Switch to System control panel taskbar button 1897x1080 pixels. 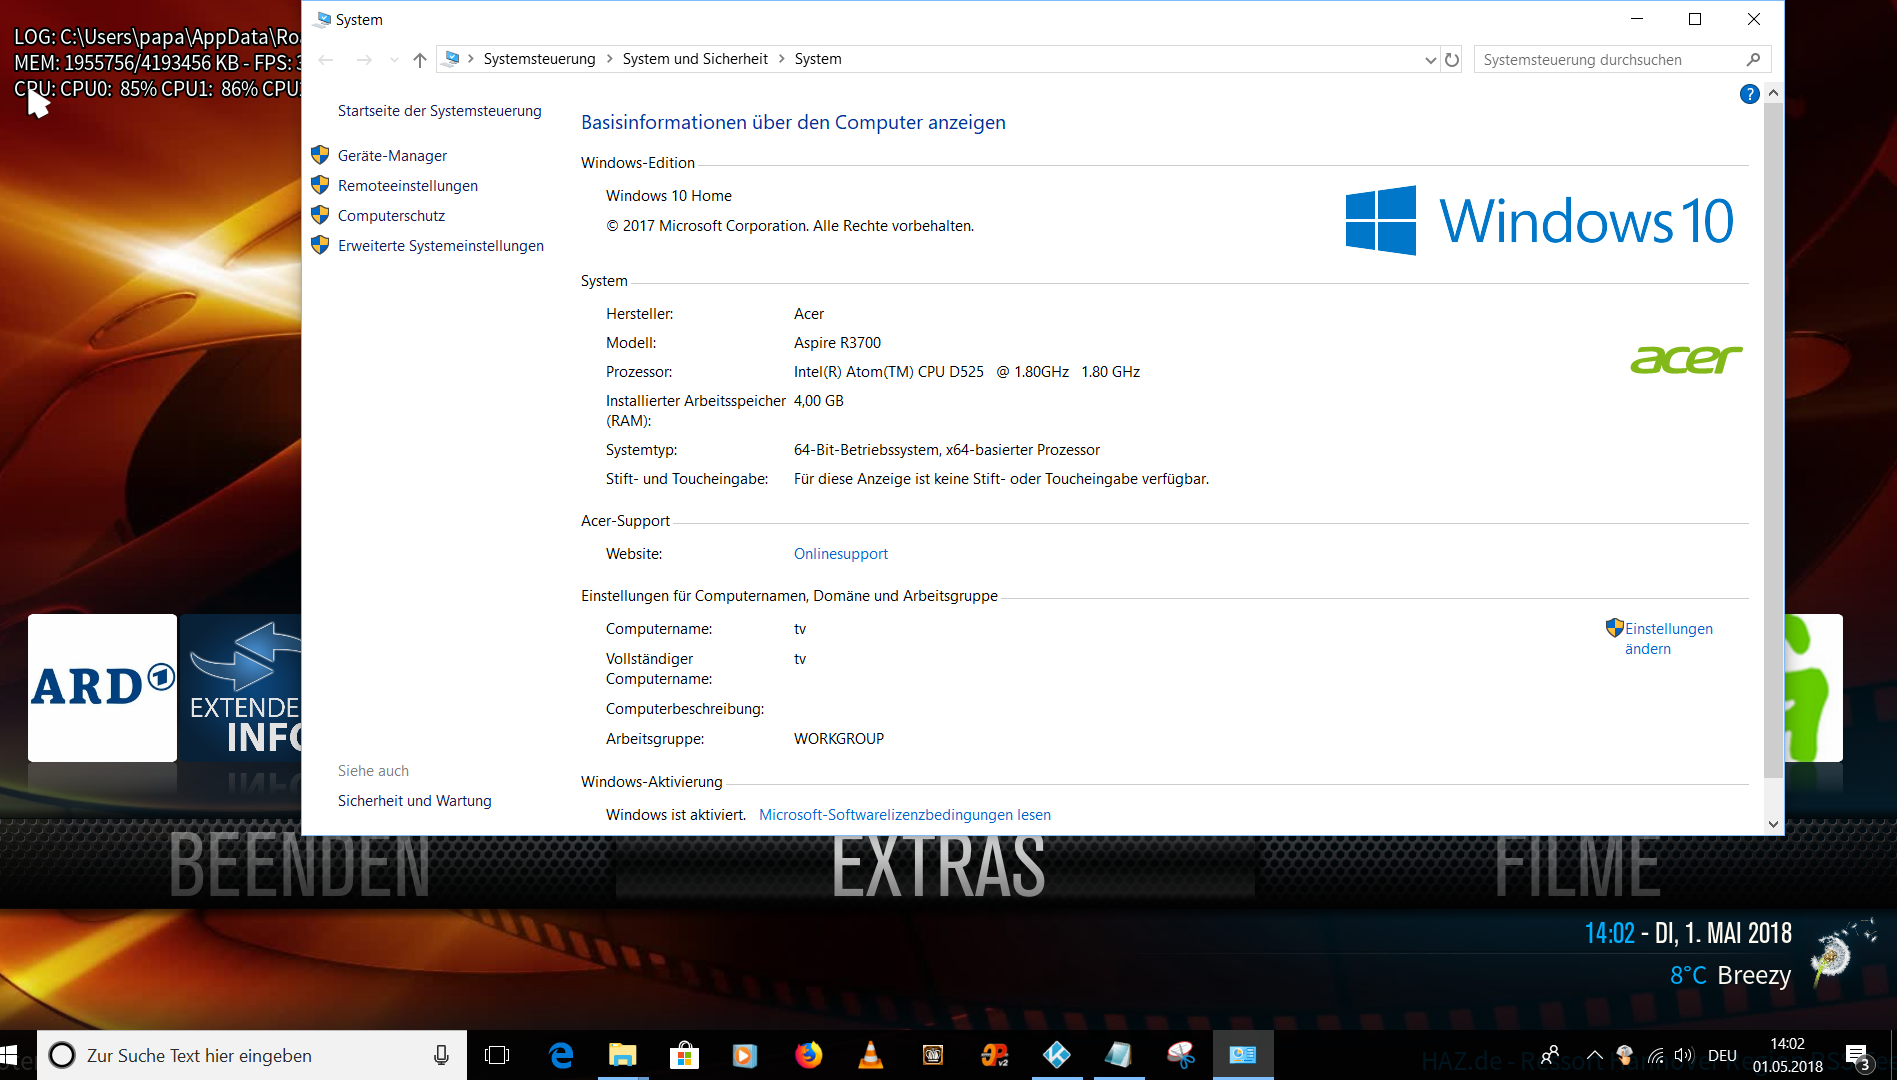point(1243,1055)
